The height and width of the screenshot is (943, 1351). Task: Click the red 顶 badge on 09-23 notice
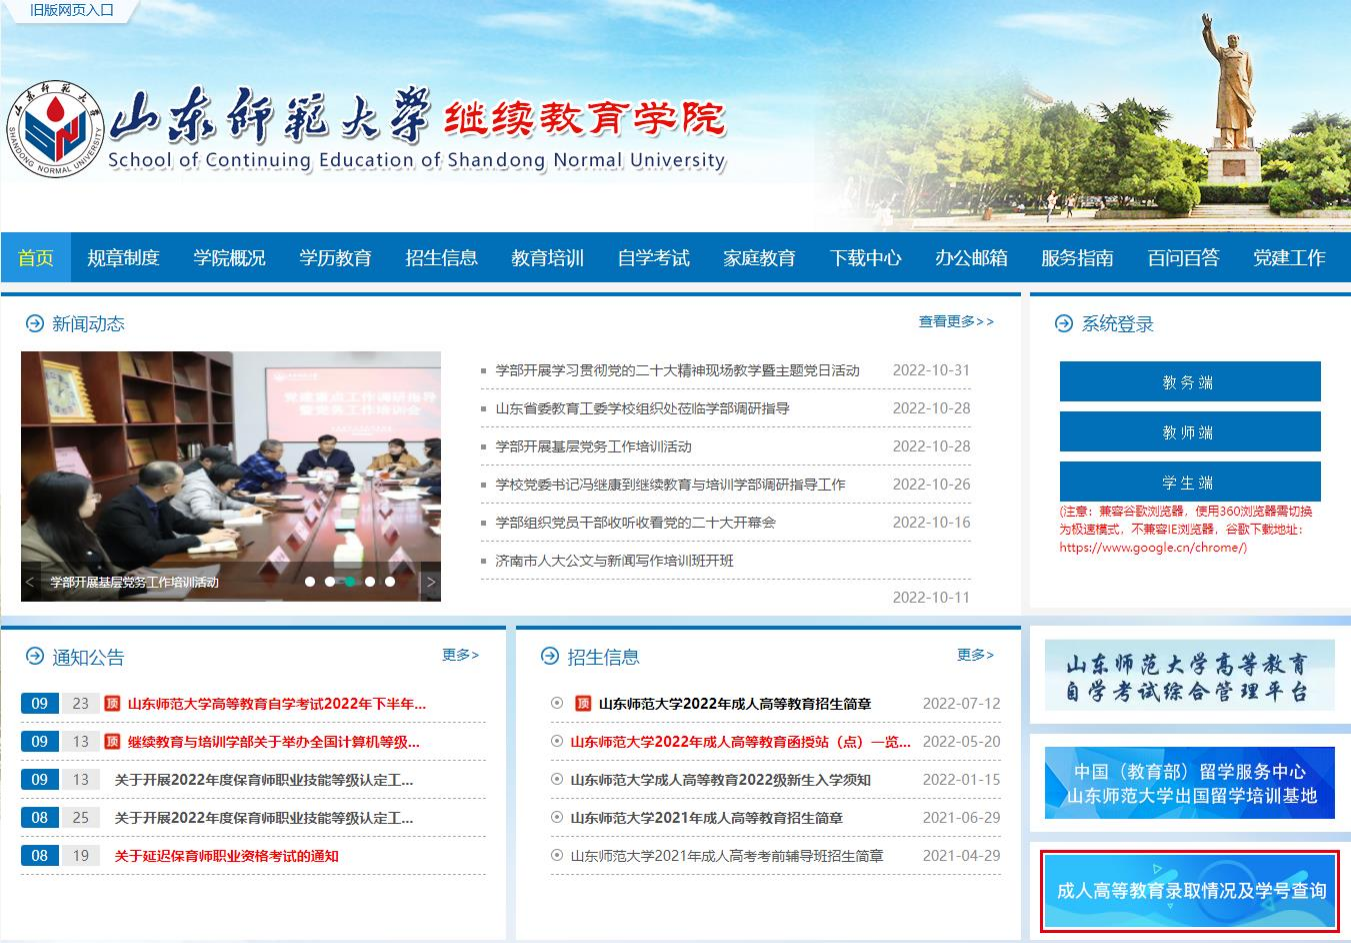tap(112, 703)
